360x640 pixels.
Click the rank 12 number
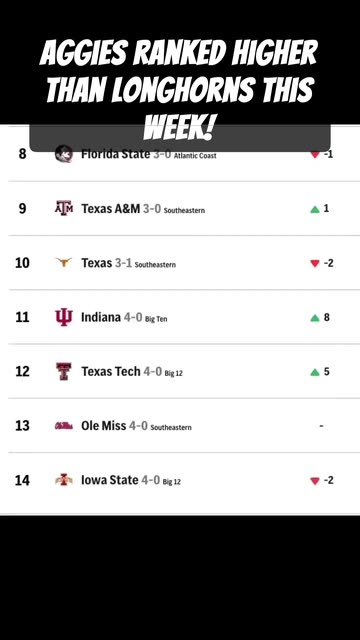coord(22,371)
